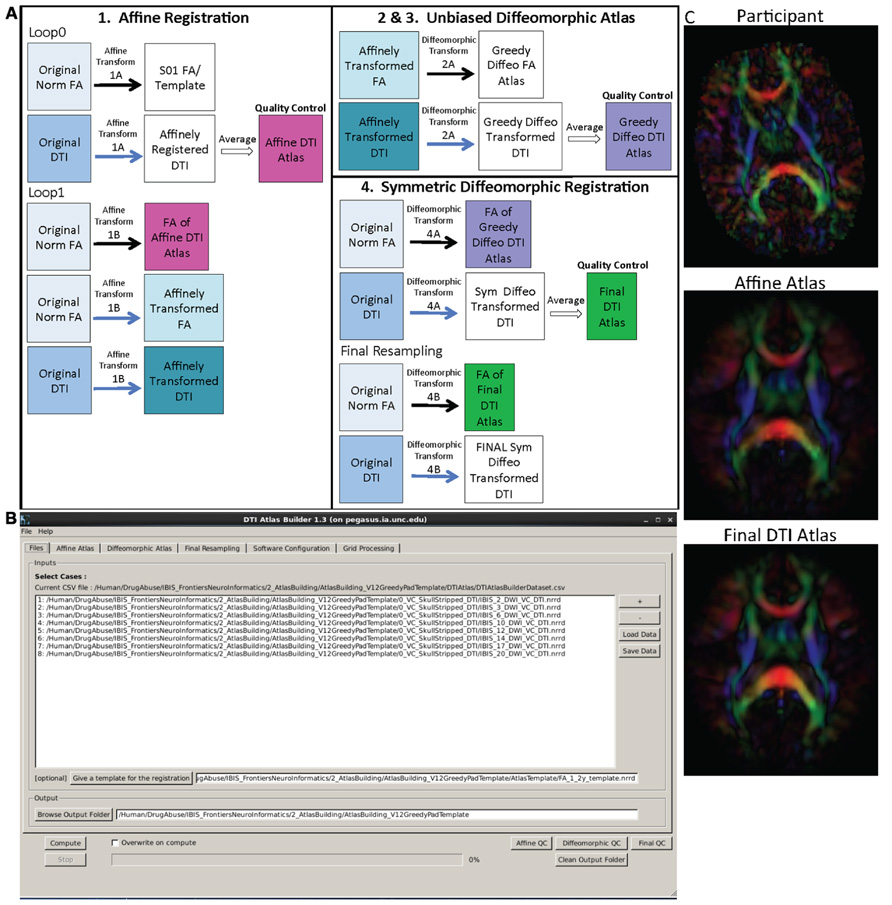Viewport: 892px width, 905px height.
Task: Open the Final QC view
Action: [x=652, y=843]
